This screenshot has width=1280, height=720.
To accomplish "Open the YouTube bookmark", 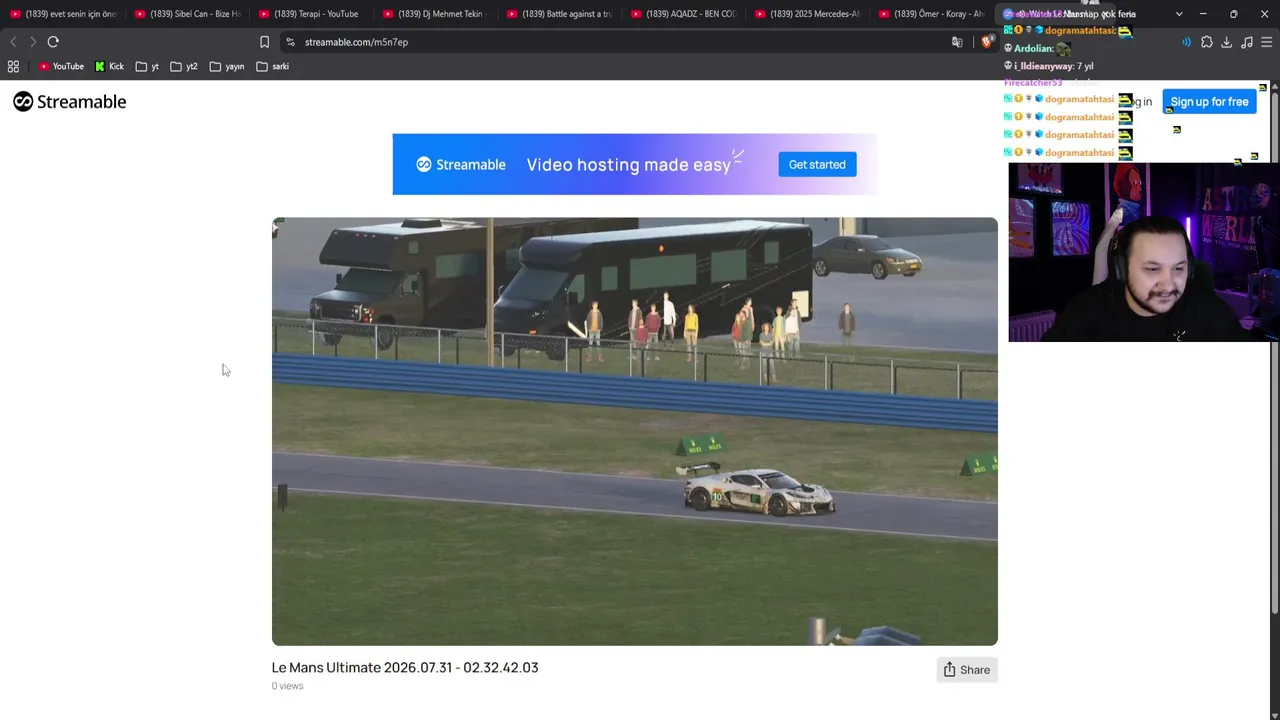I will 61,67.
